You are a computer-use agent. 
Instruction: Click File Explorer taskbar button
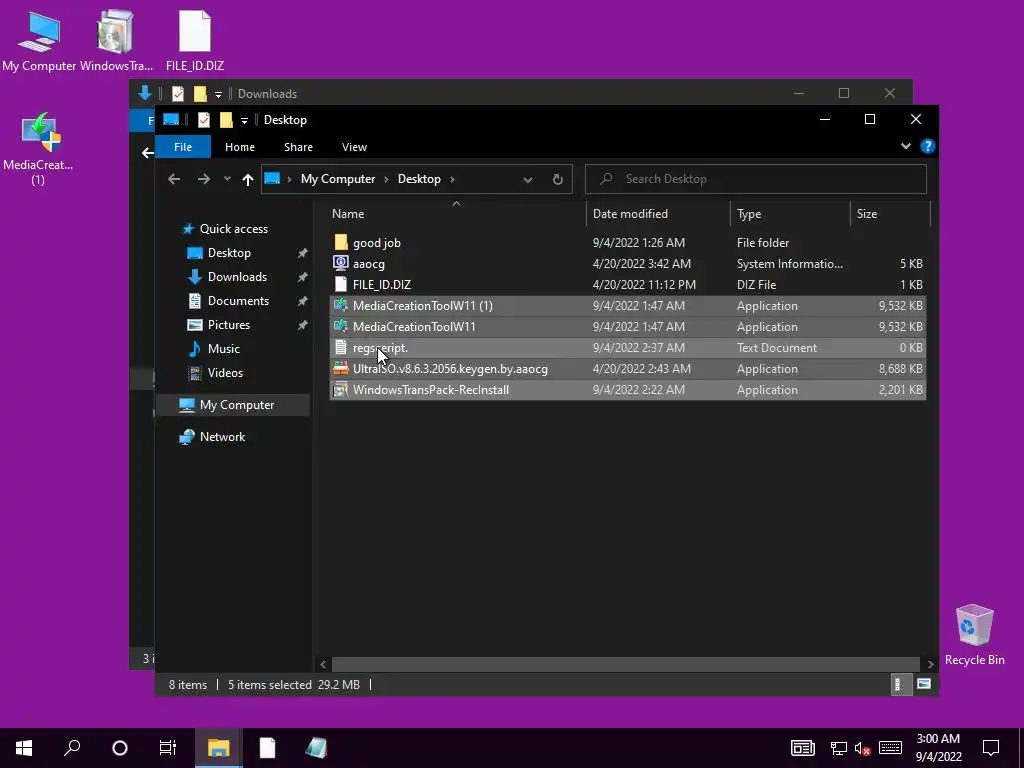pyautogui.click(x=219, y=748)
